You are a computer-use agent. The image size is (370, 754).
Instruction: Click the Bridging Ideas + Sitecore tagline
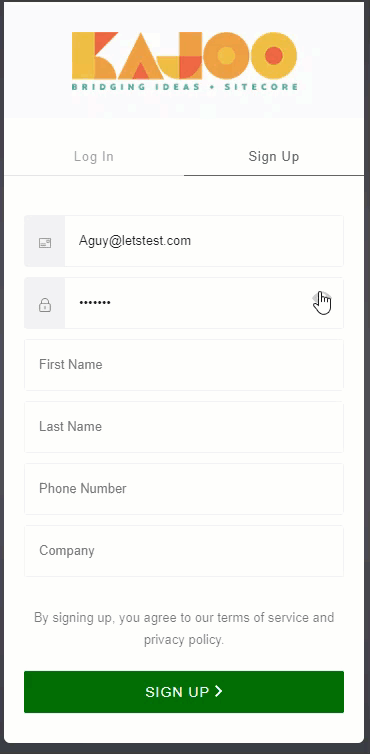coord(185,87)
